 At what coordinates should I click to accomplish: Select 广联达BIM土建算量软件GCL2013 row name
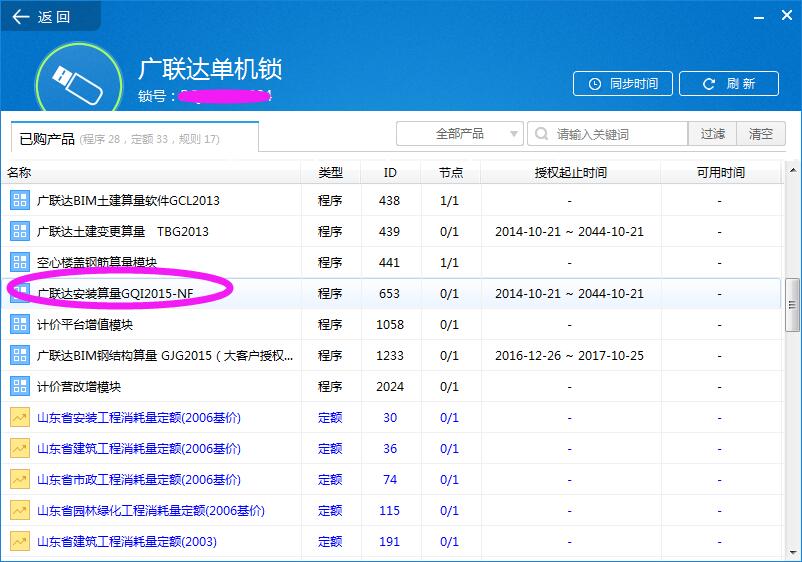(128, 200)
